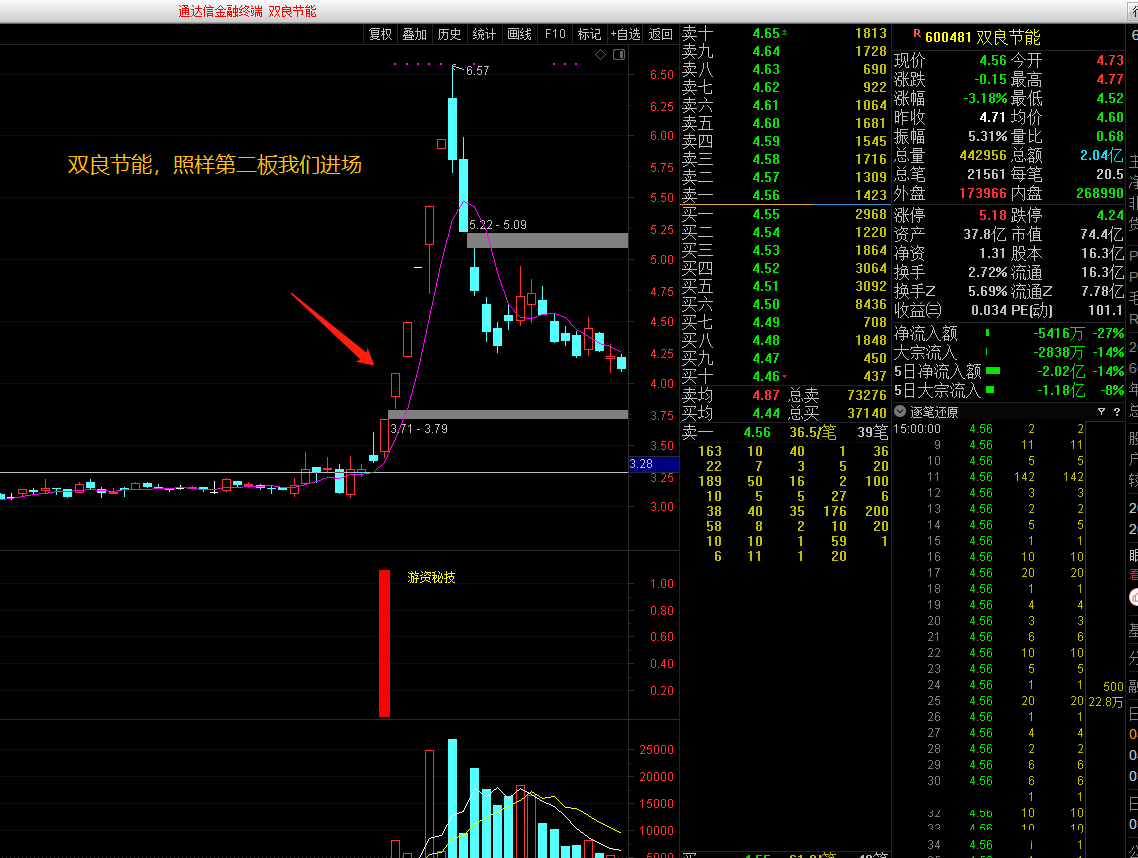
Task: Click the 卖均 average value 4.87
Action: (x=766, y=395)
